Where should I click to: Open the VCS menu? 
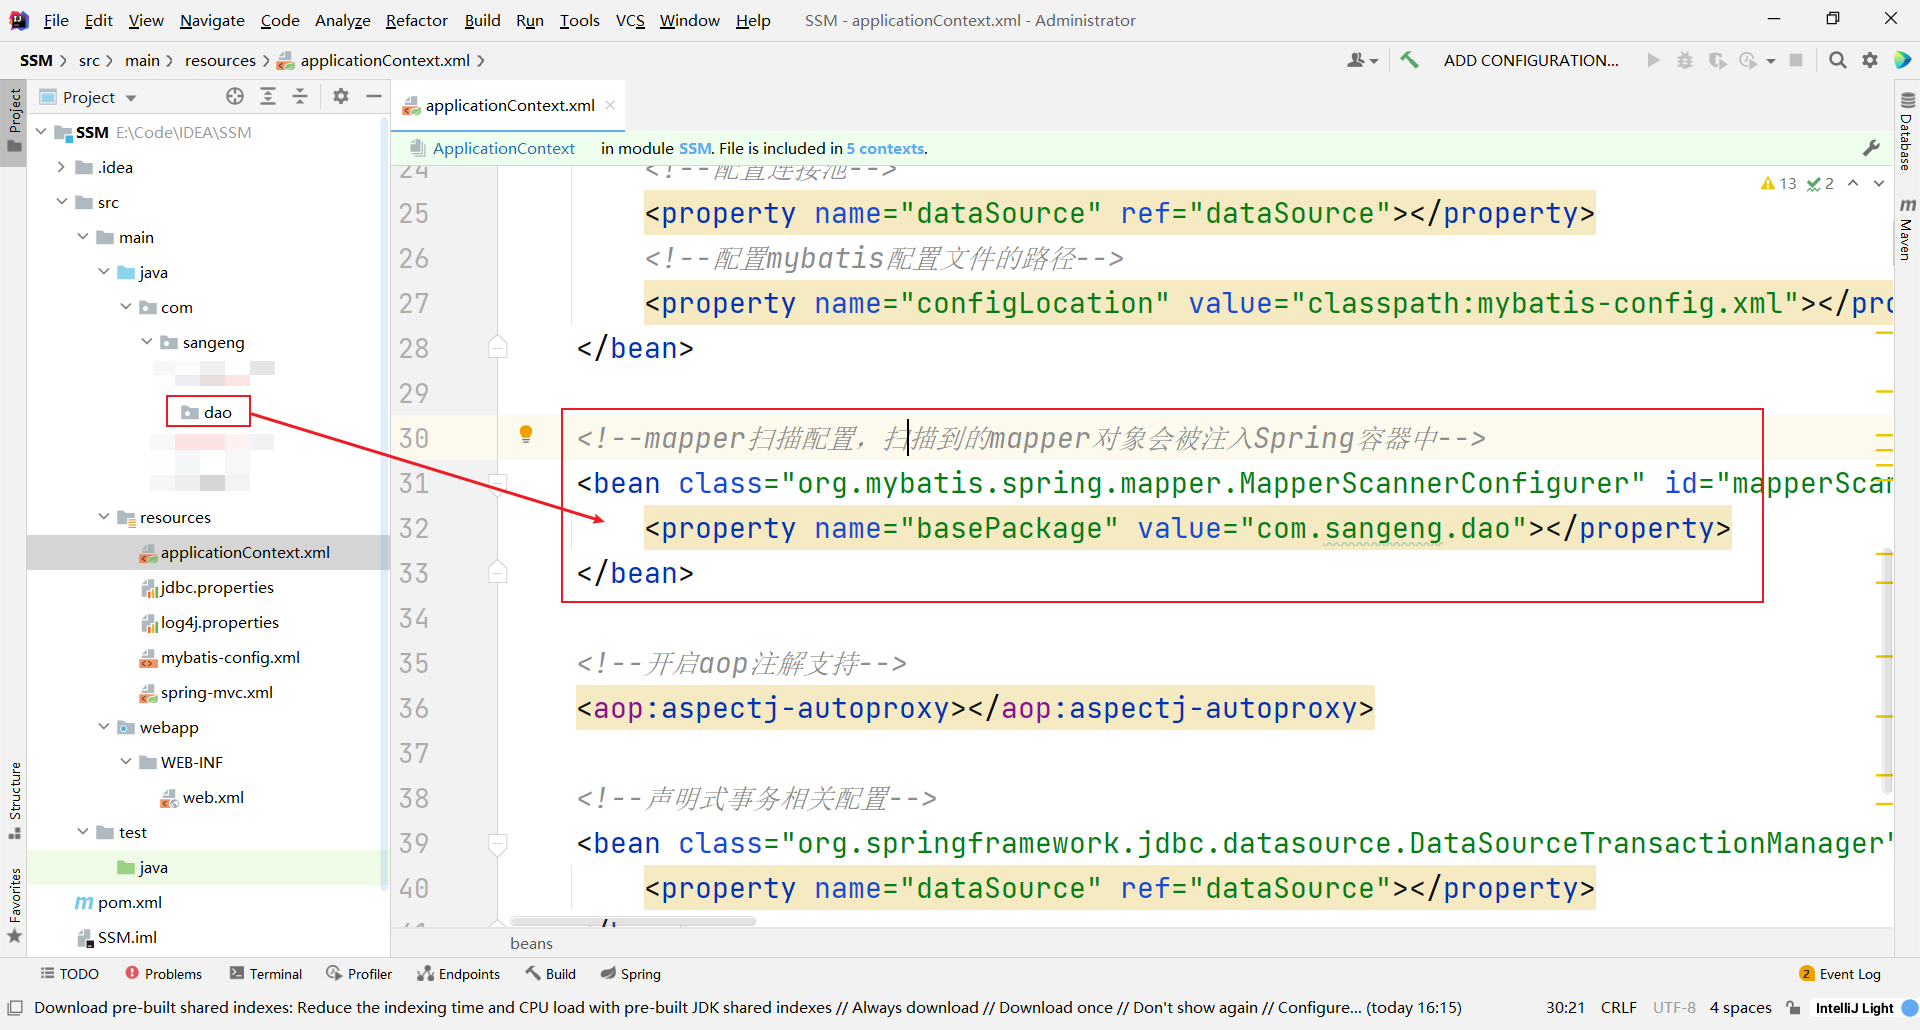click(x=630, y=20)
